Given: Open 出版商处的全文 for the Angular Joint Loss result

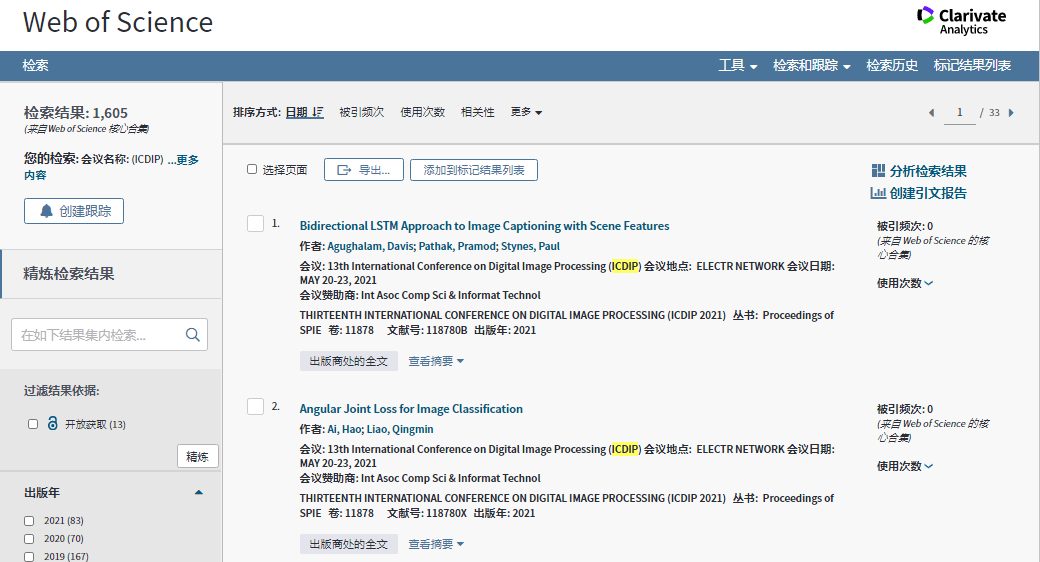Looking at the screenshot, I should click(349, 544).
